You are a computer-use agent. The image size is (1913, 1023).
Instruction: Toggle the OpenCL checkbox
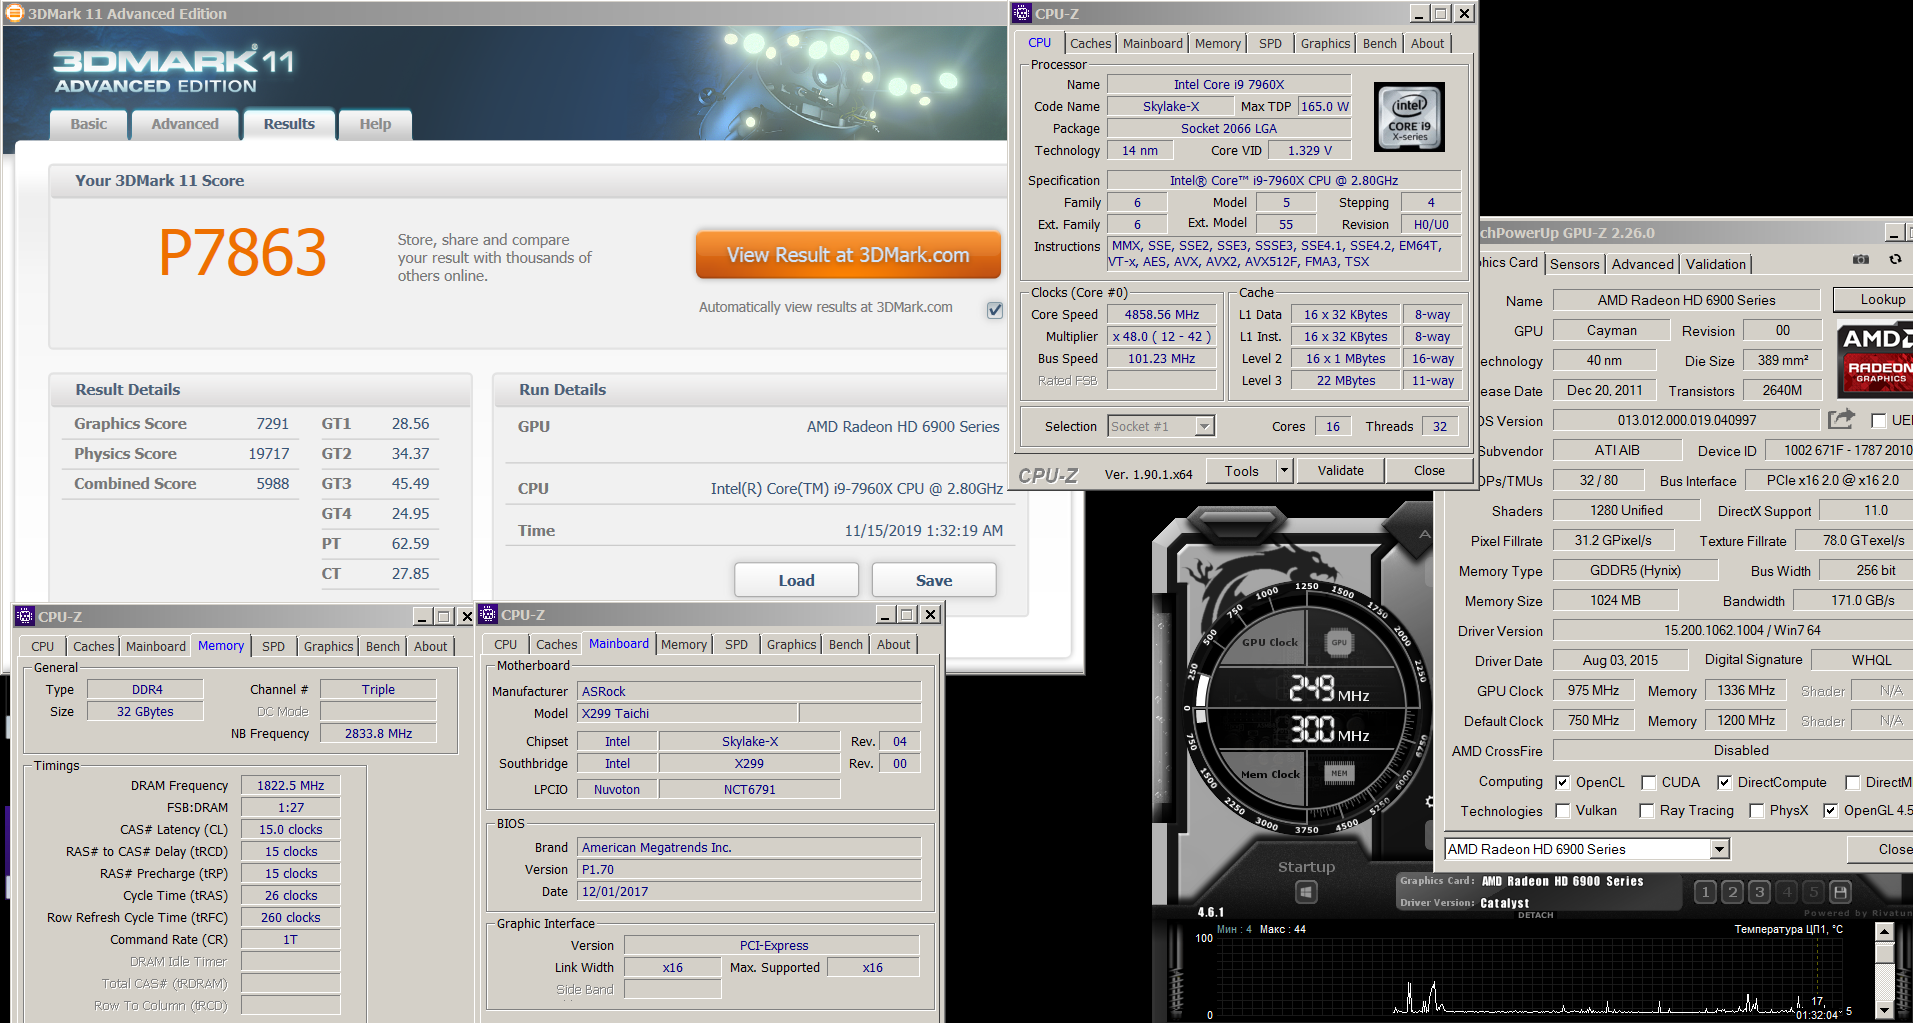click(x=1562, y=782)
